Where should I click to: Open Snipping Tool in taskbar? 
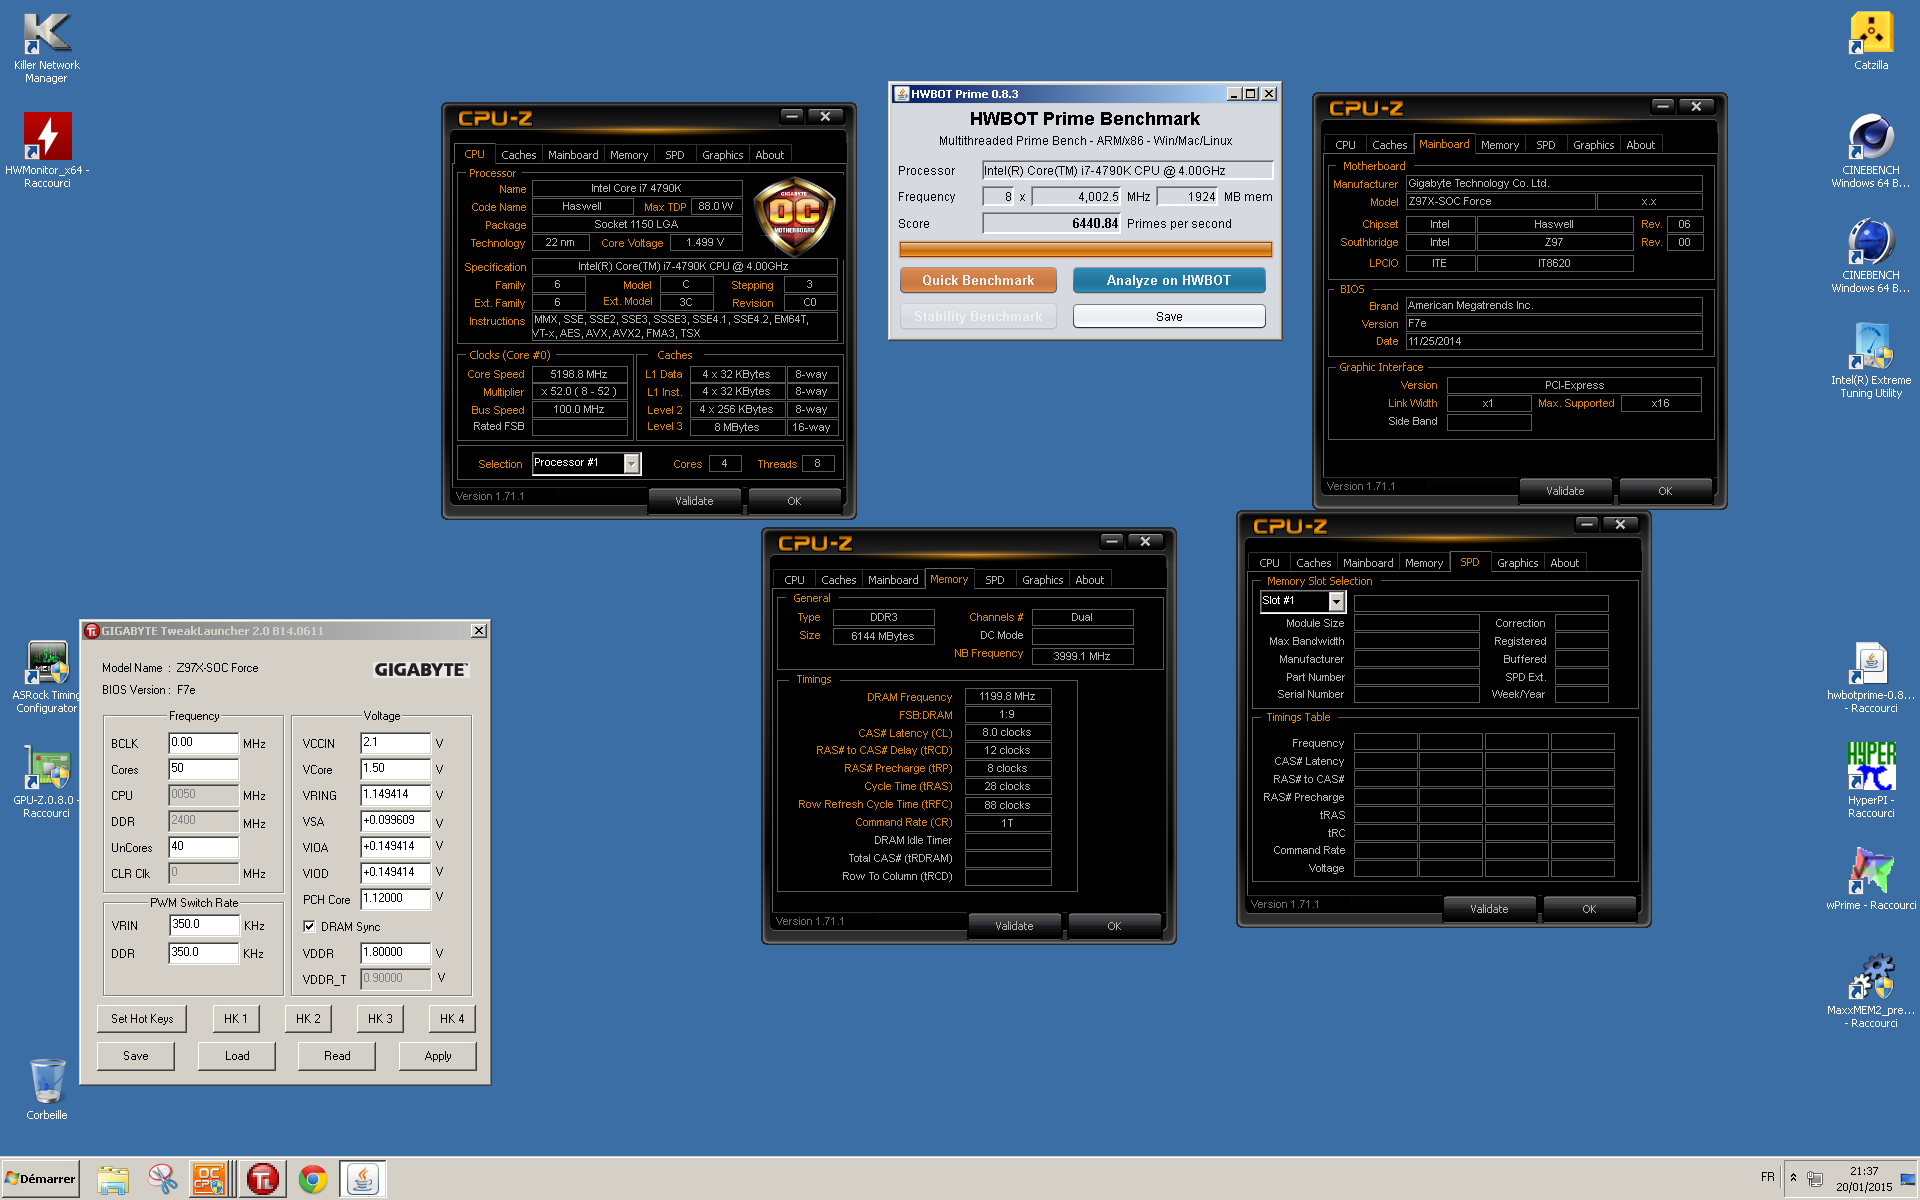click(x=162, y=1179)
